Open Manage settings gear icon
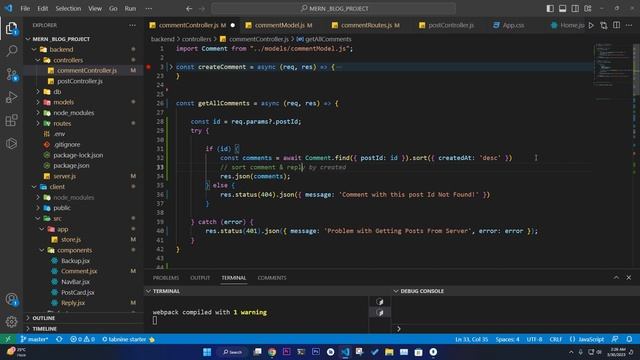Screen dimensions: 640x360 click(x=11, y=322)
